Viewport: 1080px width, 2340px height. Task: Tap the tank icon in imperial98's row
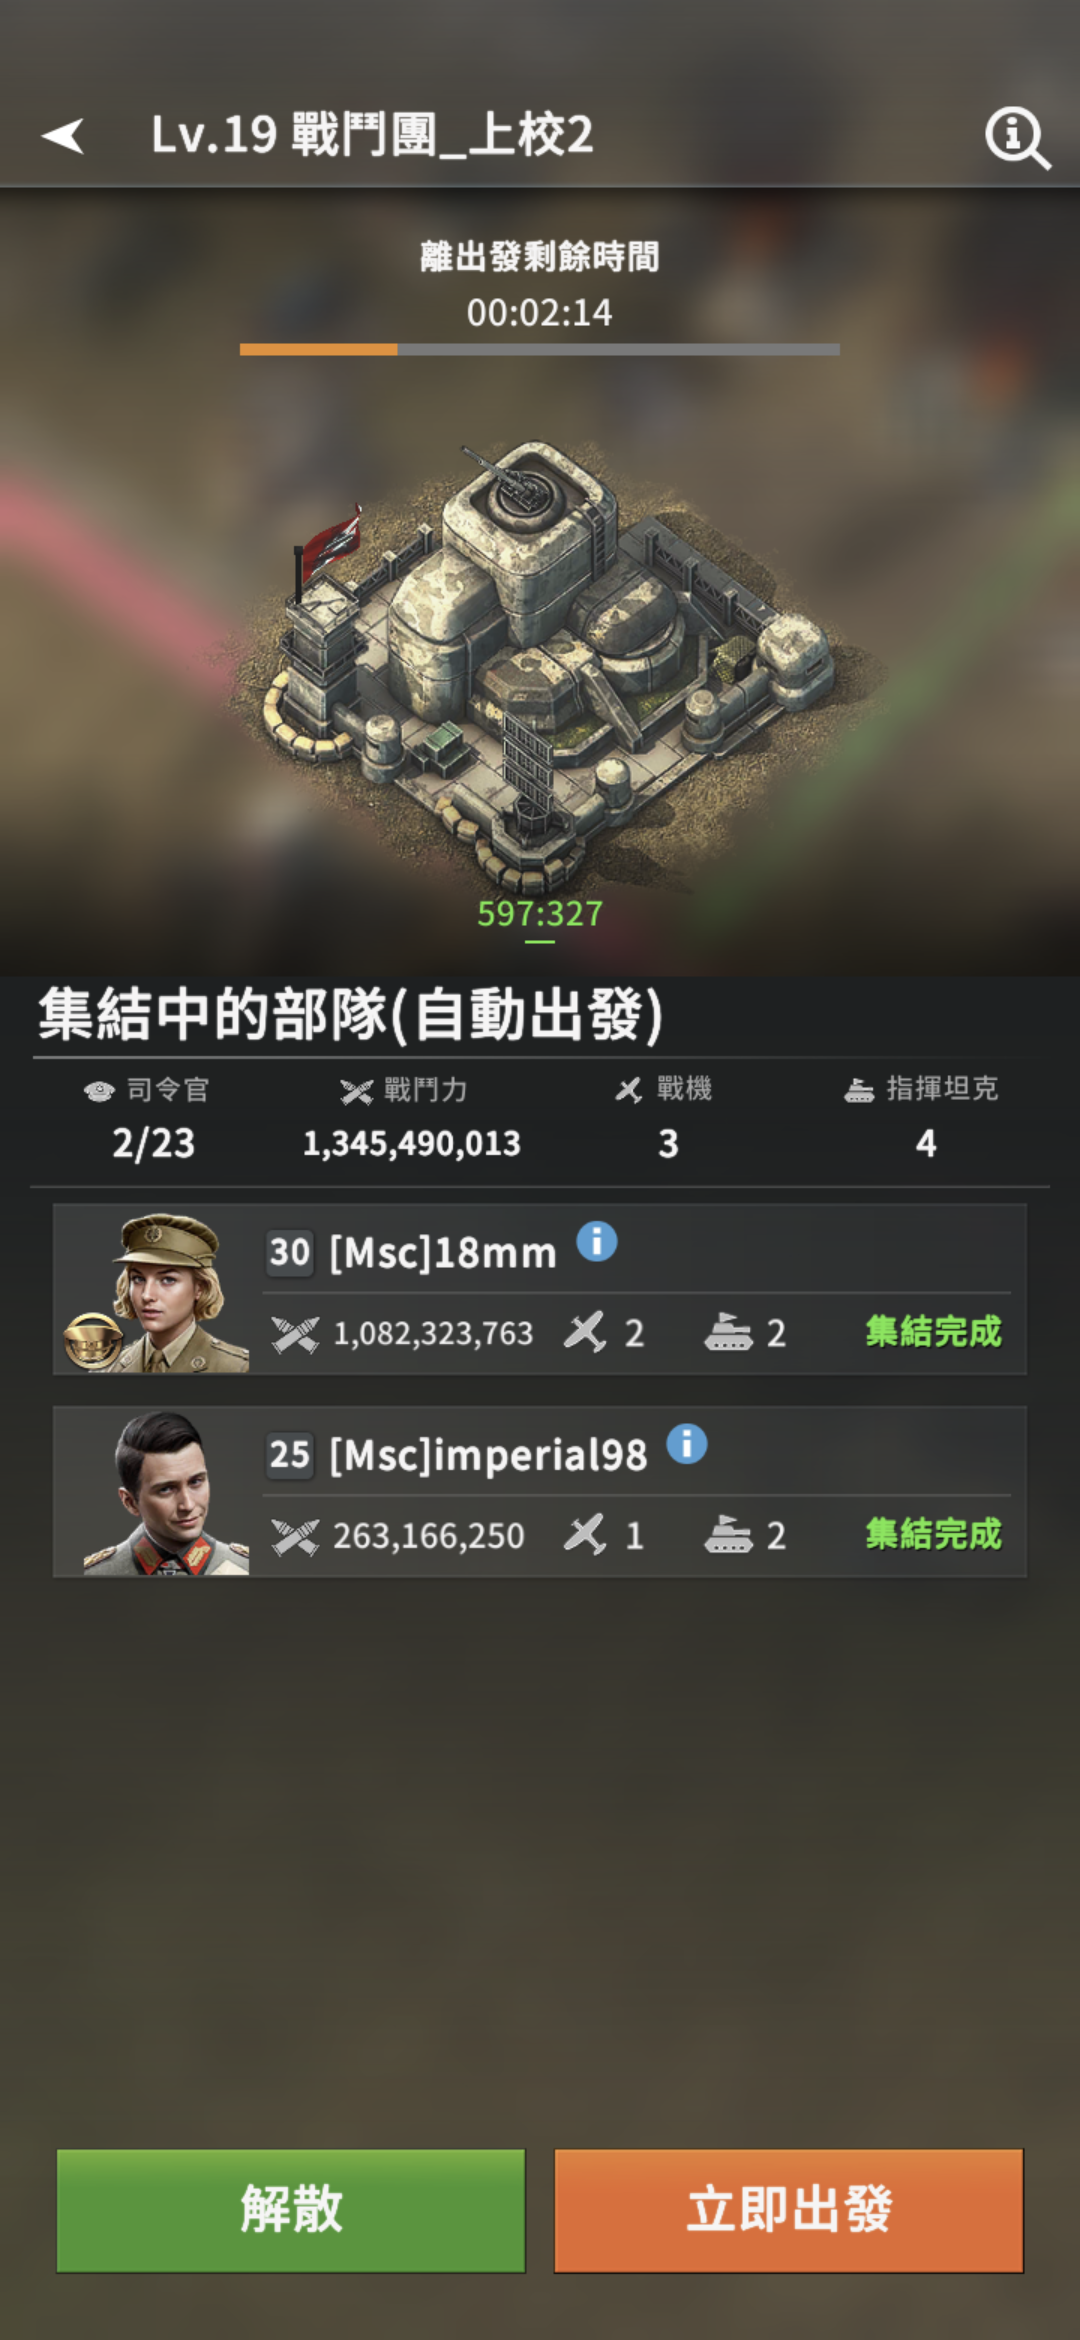[728, 1534]
